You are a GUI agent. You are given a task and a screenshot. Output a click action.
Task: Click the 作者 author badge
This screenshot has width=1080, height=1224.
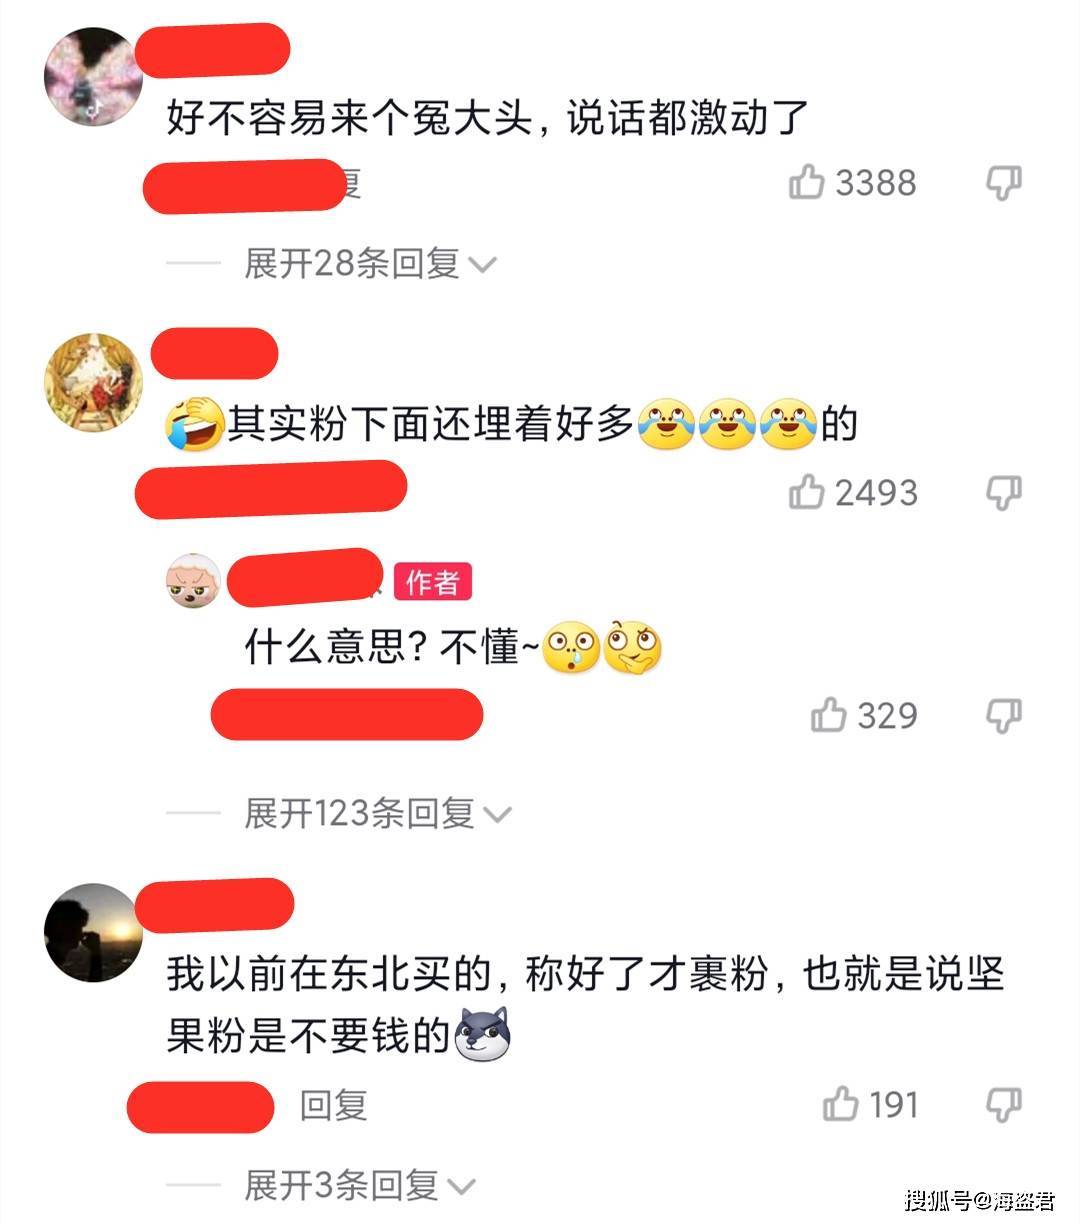tap(432, 582)
